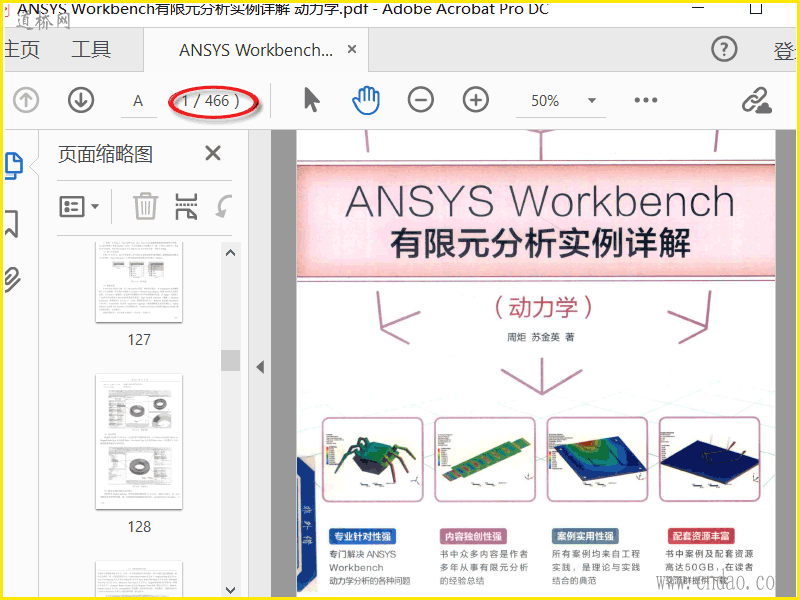
Task: Open the bookmarks panel icon
Action: pyautogui.click(x=12, y=224)
